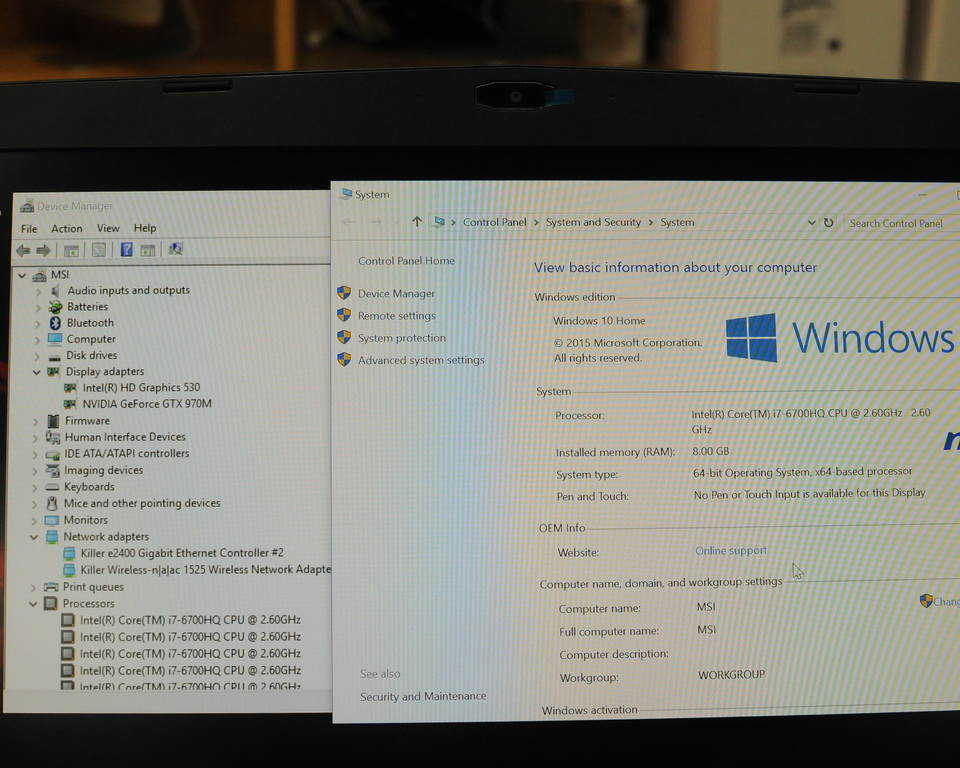
Task: Open Control Panel Home link
Action: coord(406,260)
